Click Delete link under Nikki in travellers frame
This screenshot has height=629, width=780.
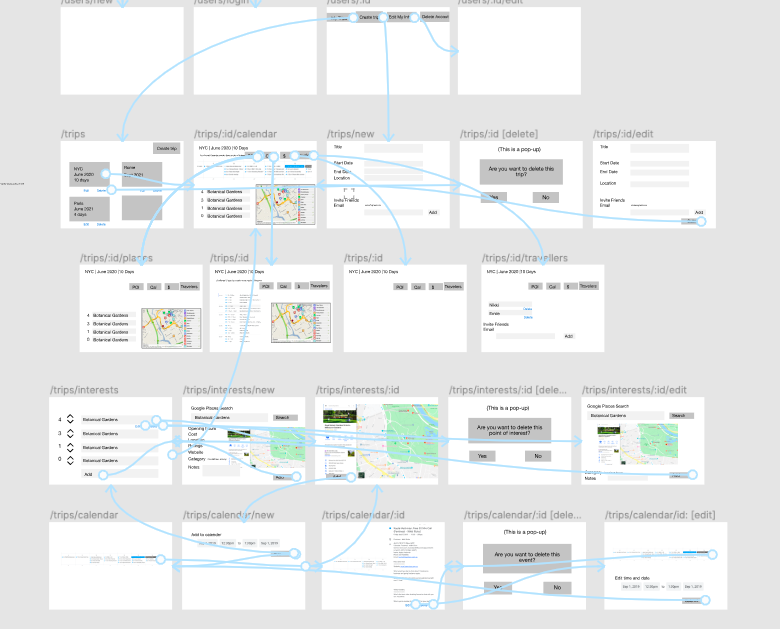pyautogui.click(x=527, y=309)
